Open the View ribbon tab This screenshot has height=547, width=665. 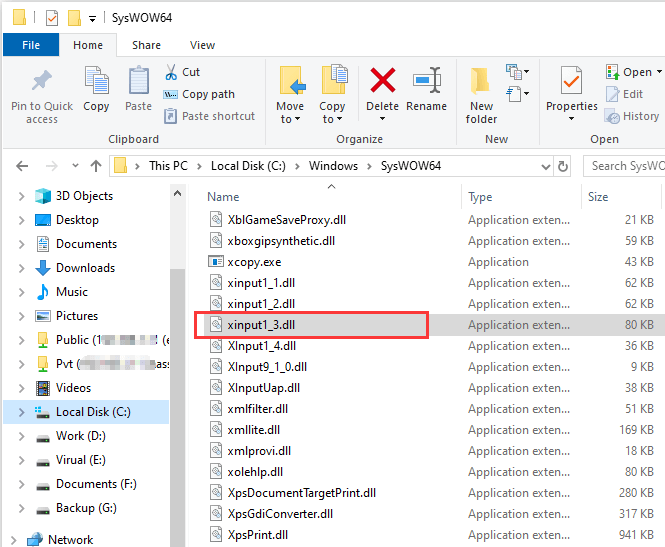203,45
